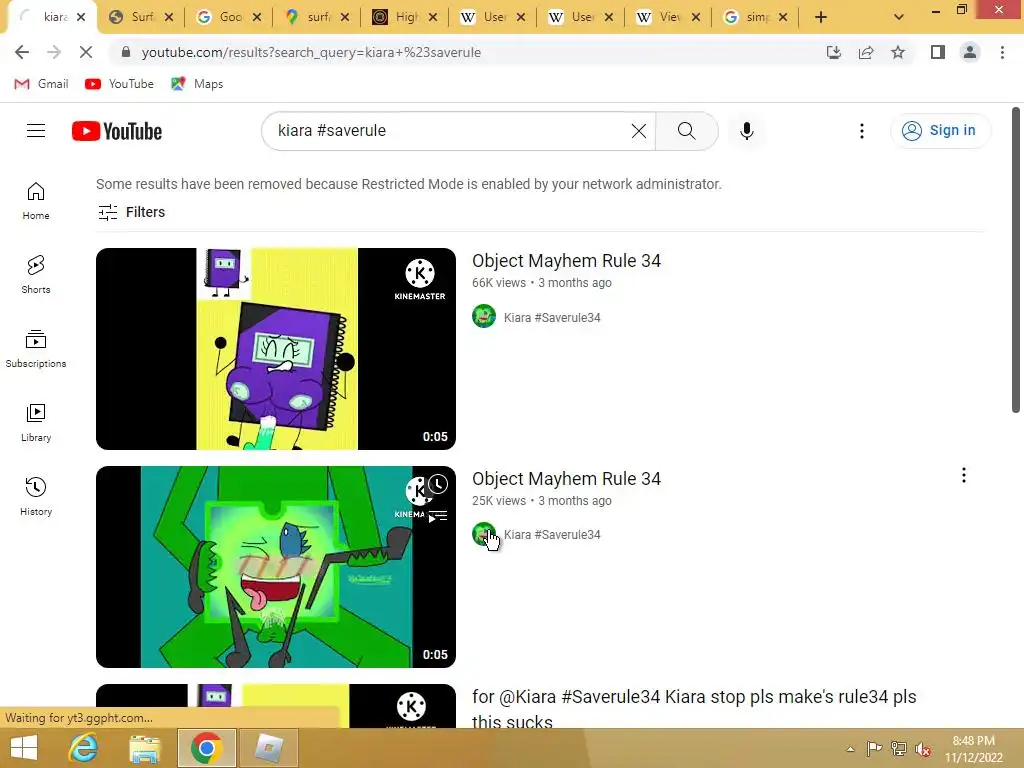Add second video to queue
The image size is (1024, 768).
tap(438, 517)
